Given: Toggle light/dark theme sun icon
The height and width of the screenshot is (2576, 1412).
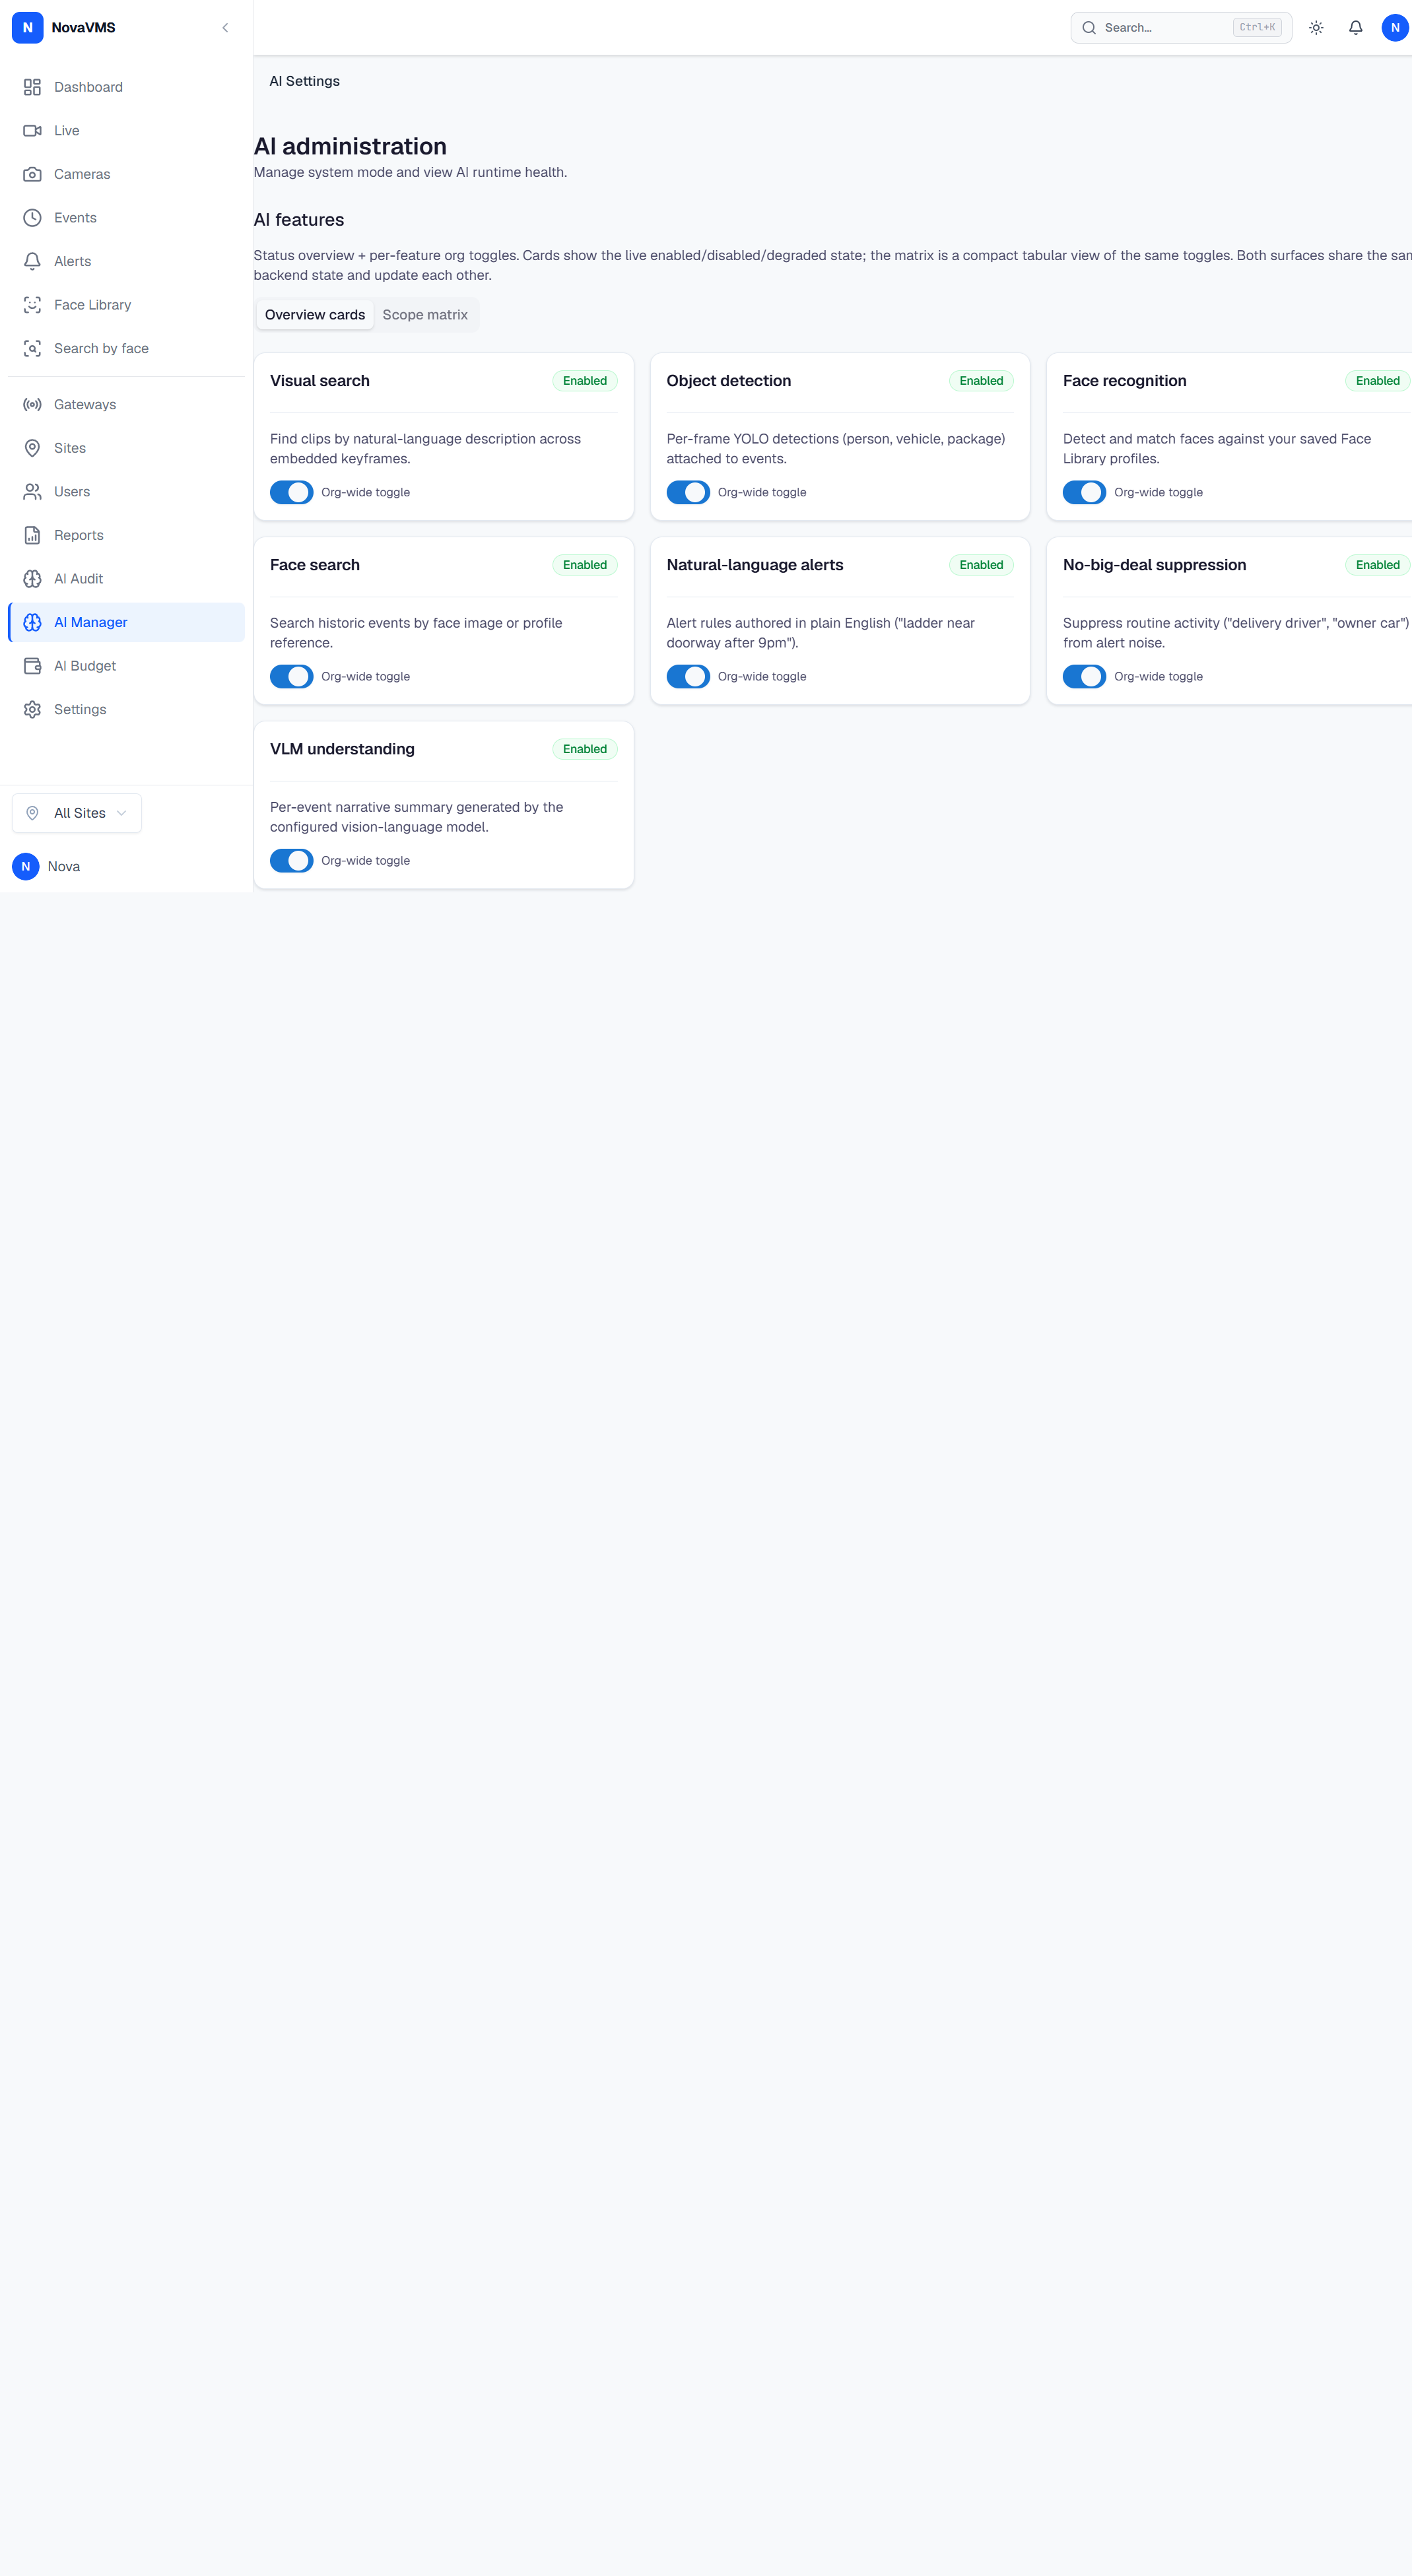Looking at the screenshot, I should pos(1316,28).
